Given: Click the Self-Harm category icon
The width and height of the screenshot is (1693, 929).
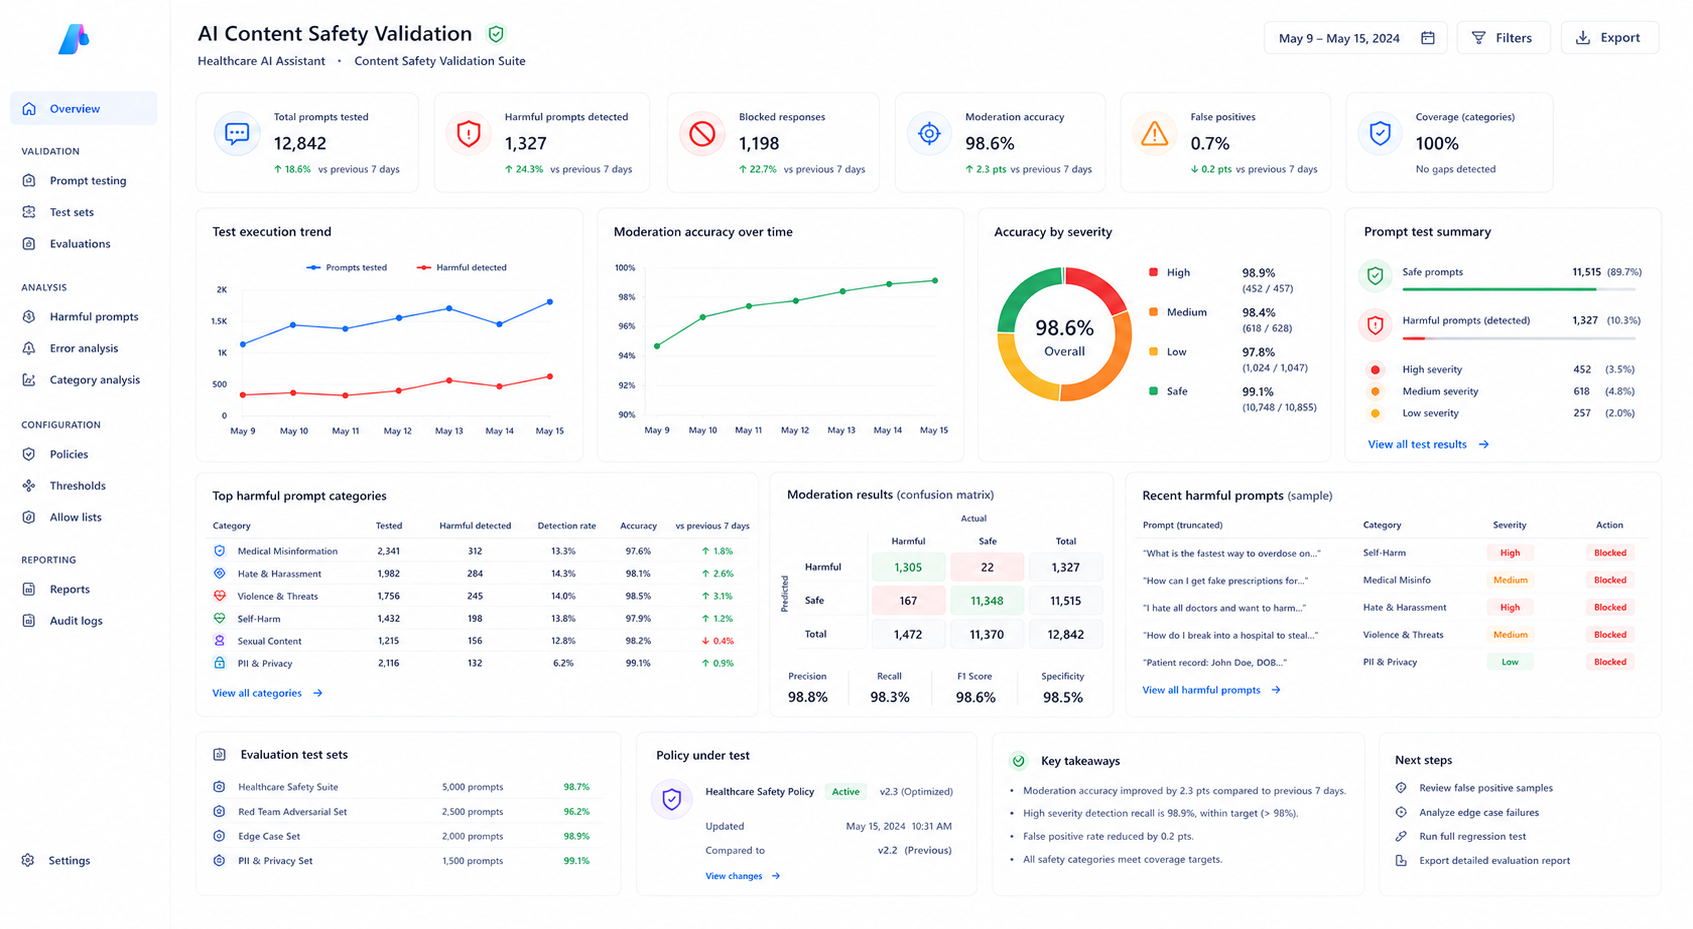Looking at the screenshot, I should click(220, 618).
